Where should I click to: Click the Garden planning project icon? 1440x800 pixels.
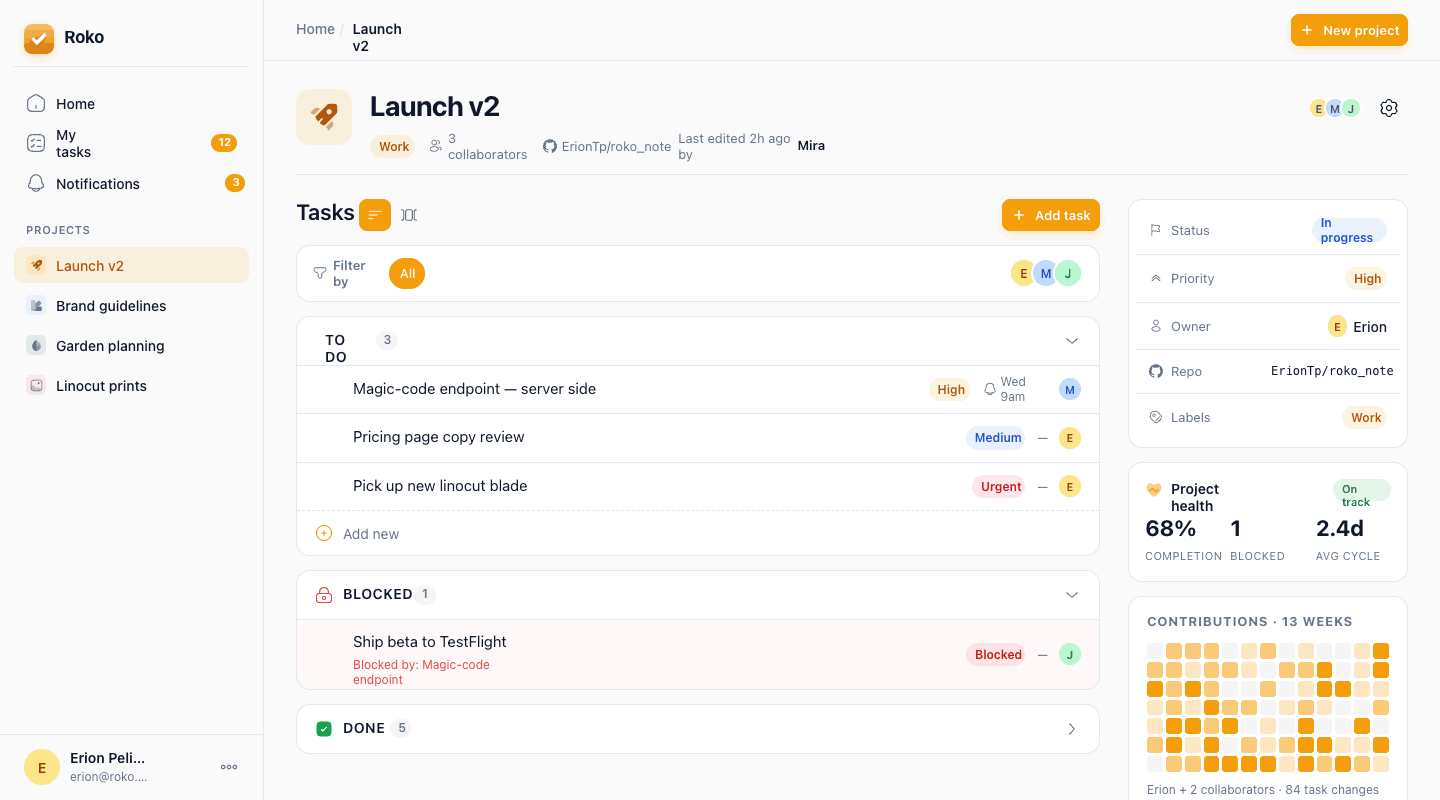36,345
